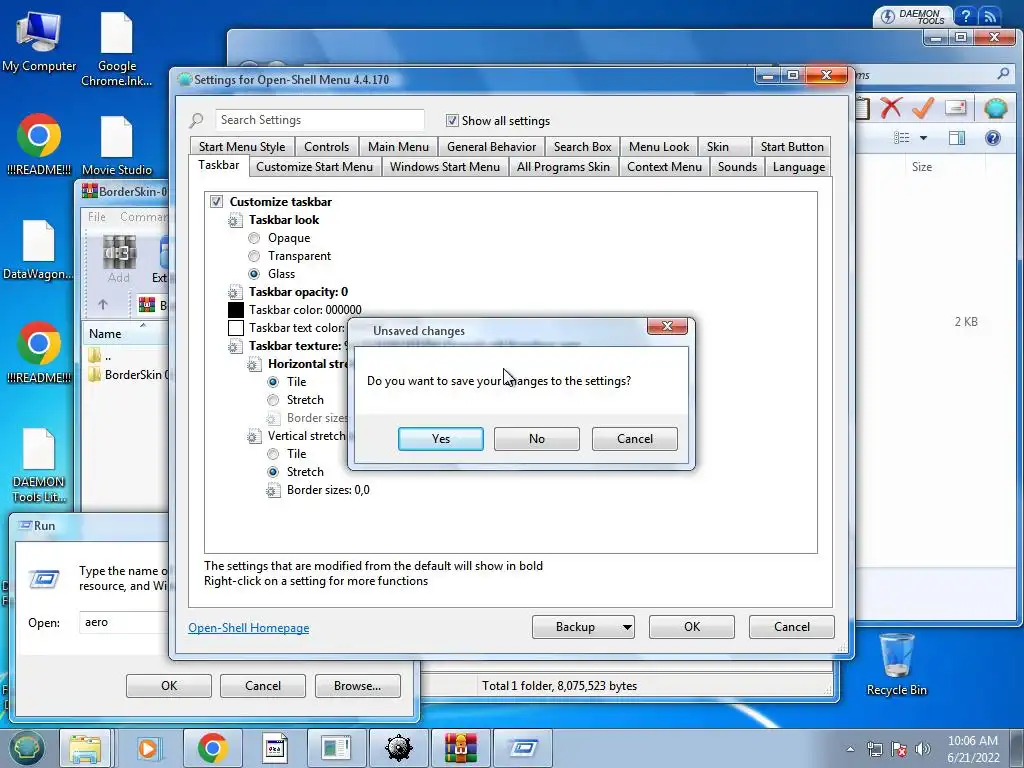
Task: Click No in Unsaved changes dialog
Action: tap(537, 439)
